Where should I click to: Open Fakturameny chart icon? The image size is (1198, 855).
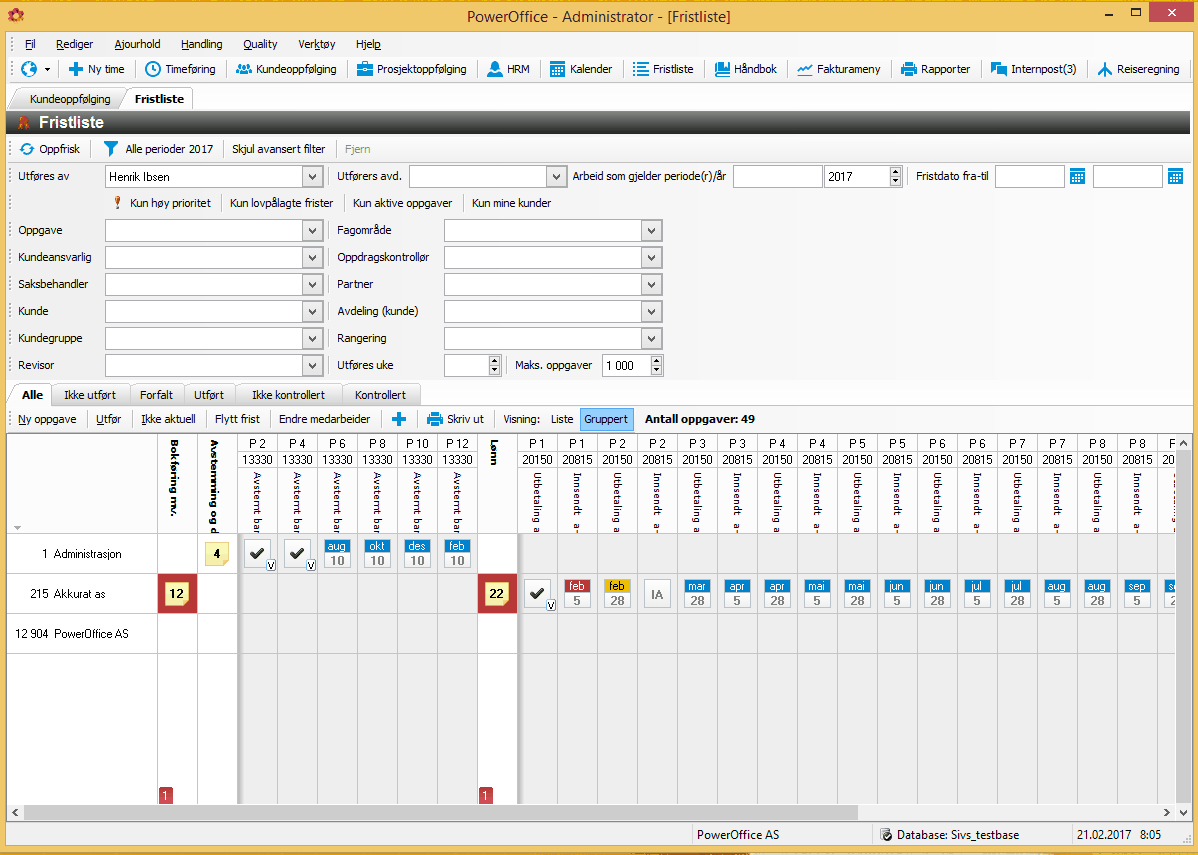[805, 69]
